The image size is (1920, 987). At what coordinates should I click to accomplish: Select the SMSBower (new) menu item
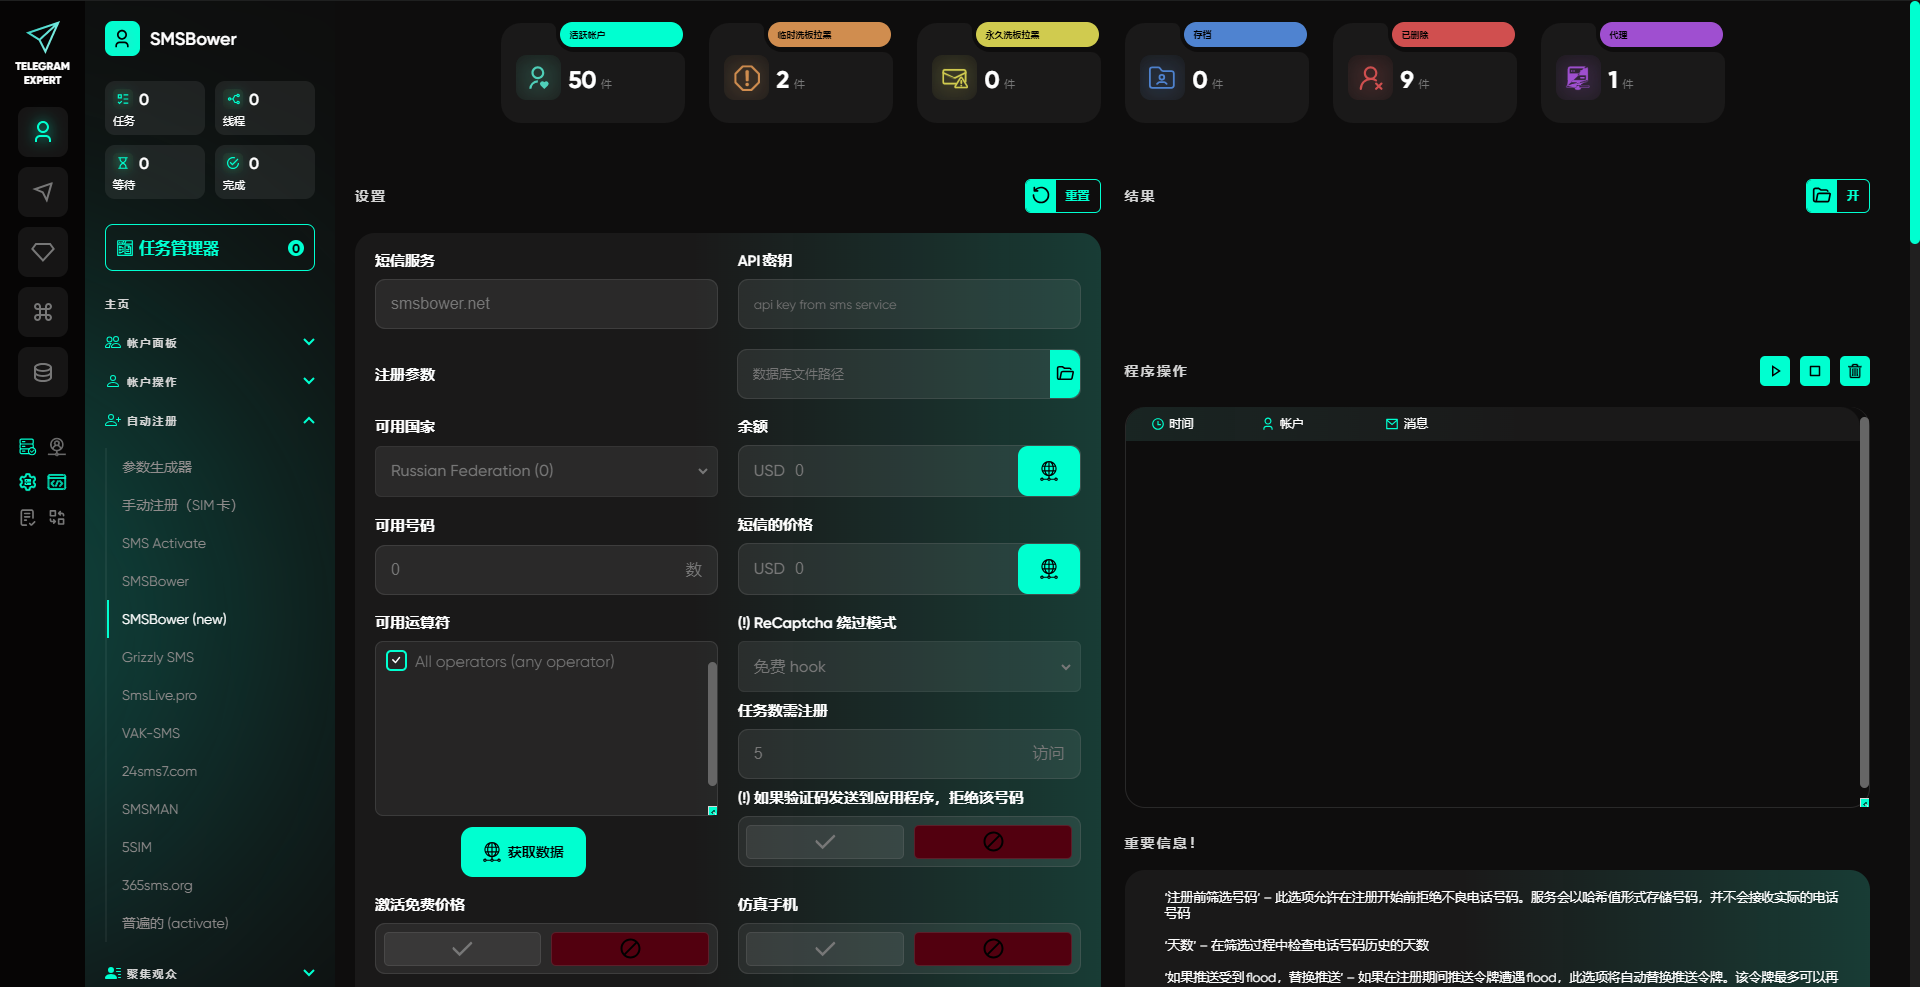174,619
